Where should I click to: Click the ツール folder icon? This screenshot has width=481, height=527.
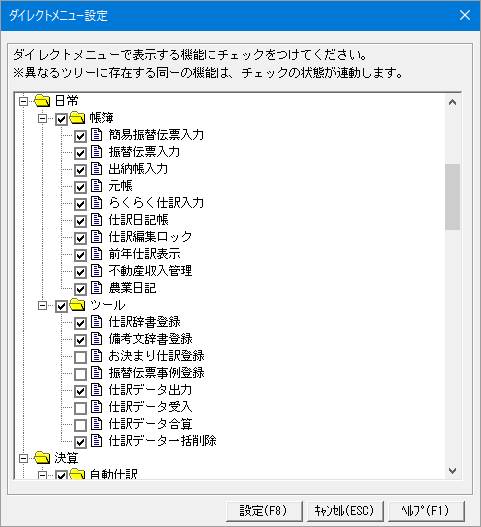click(77, 305)
